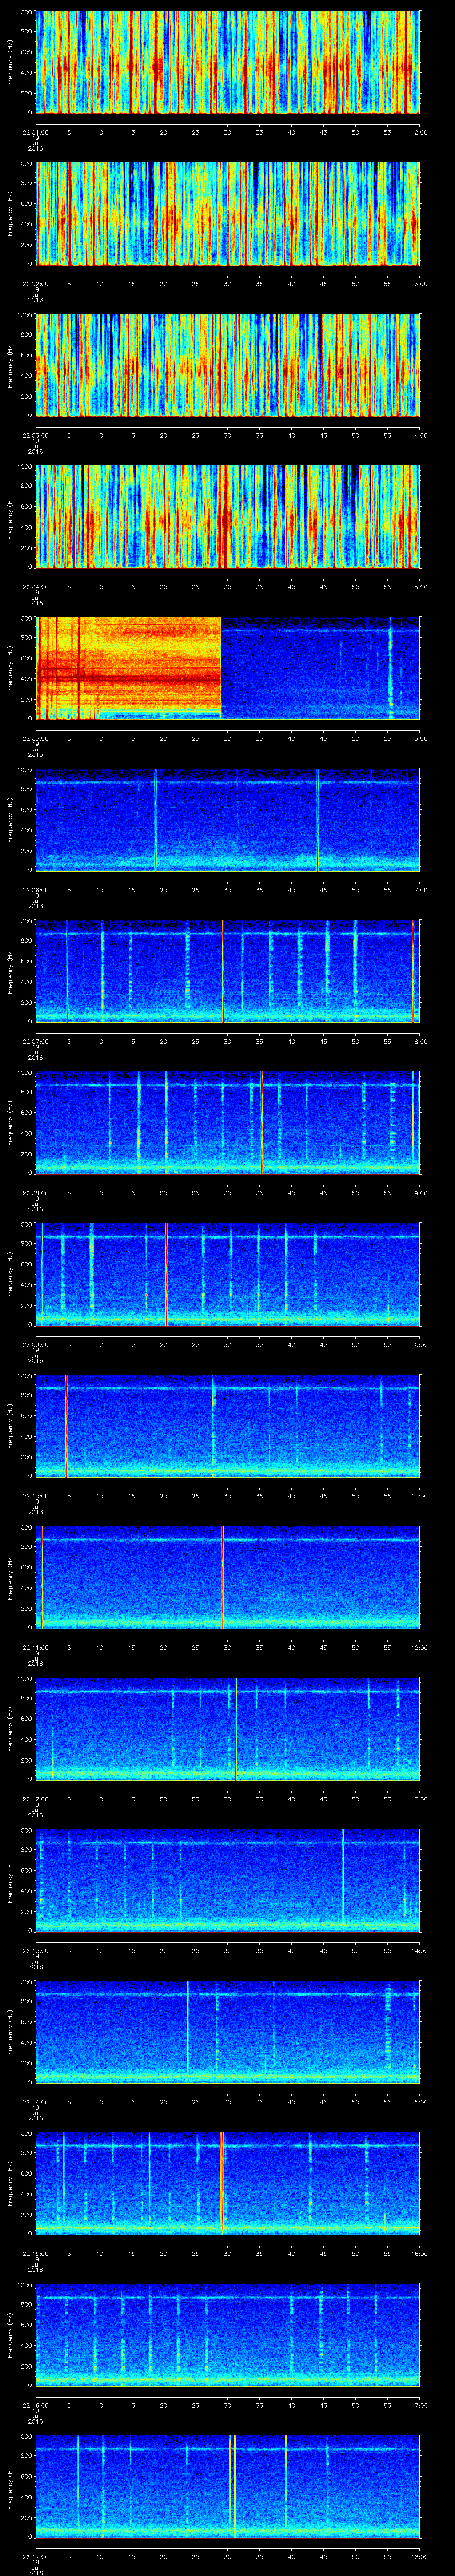Click the spectrogram panel starting at 22:03:00
The width and height of the screenshot is (455, 2576).
click(x=227, y=365)
